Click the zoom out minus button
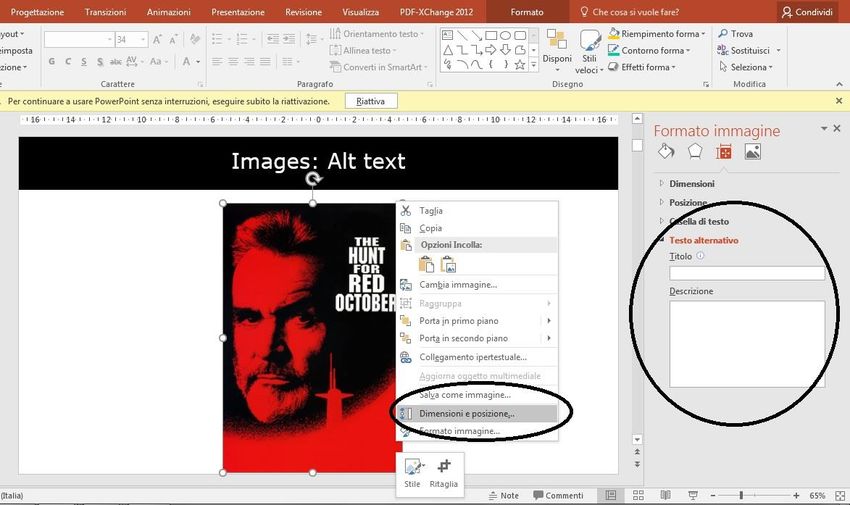Image resolution: width=850 pixels, height=505 pixels. pos(713,495)
